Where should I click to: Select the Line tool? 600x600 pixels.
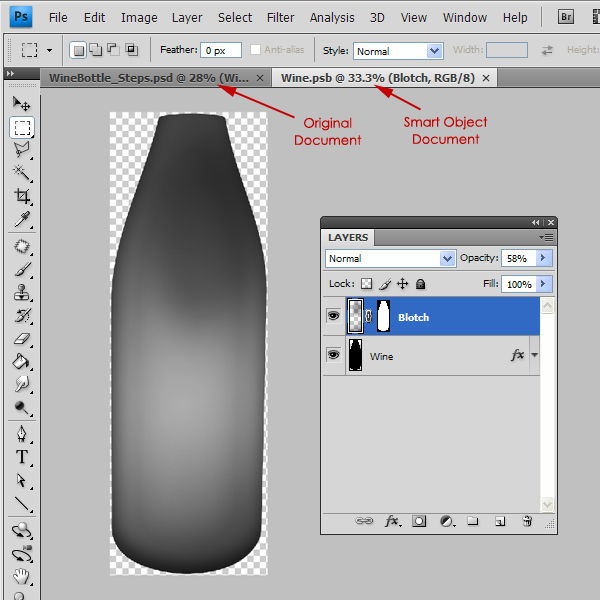pos(21,504)
